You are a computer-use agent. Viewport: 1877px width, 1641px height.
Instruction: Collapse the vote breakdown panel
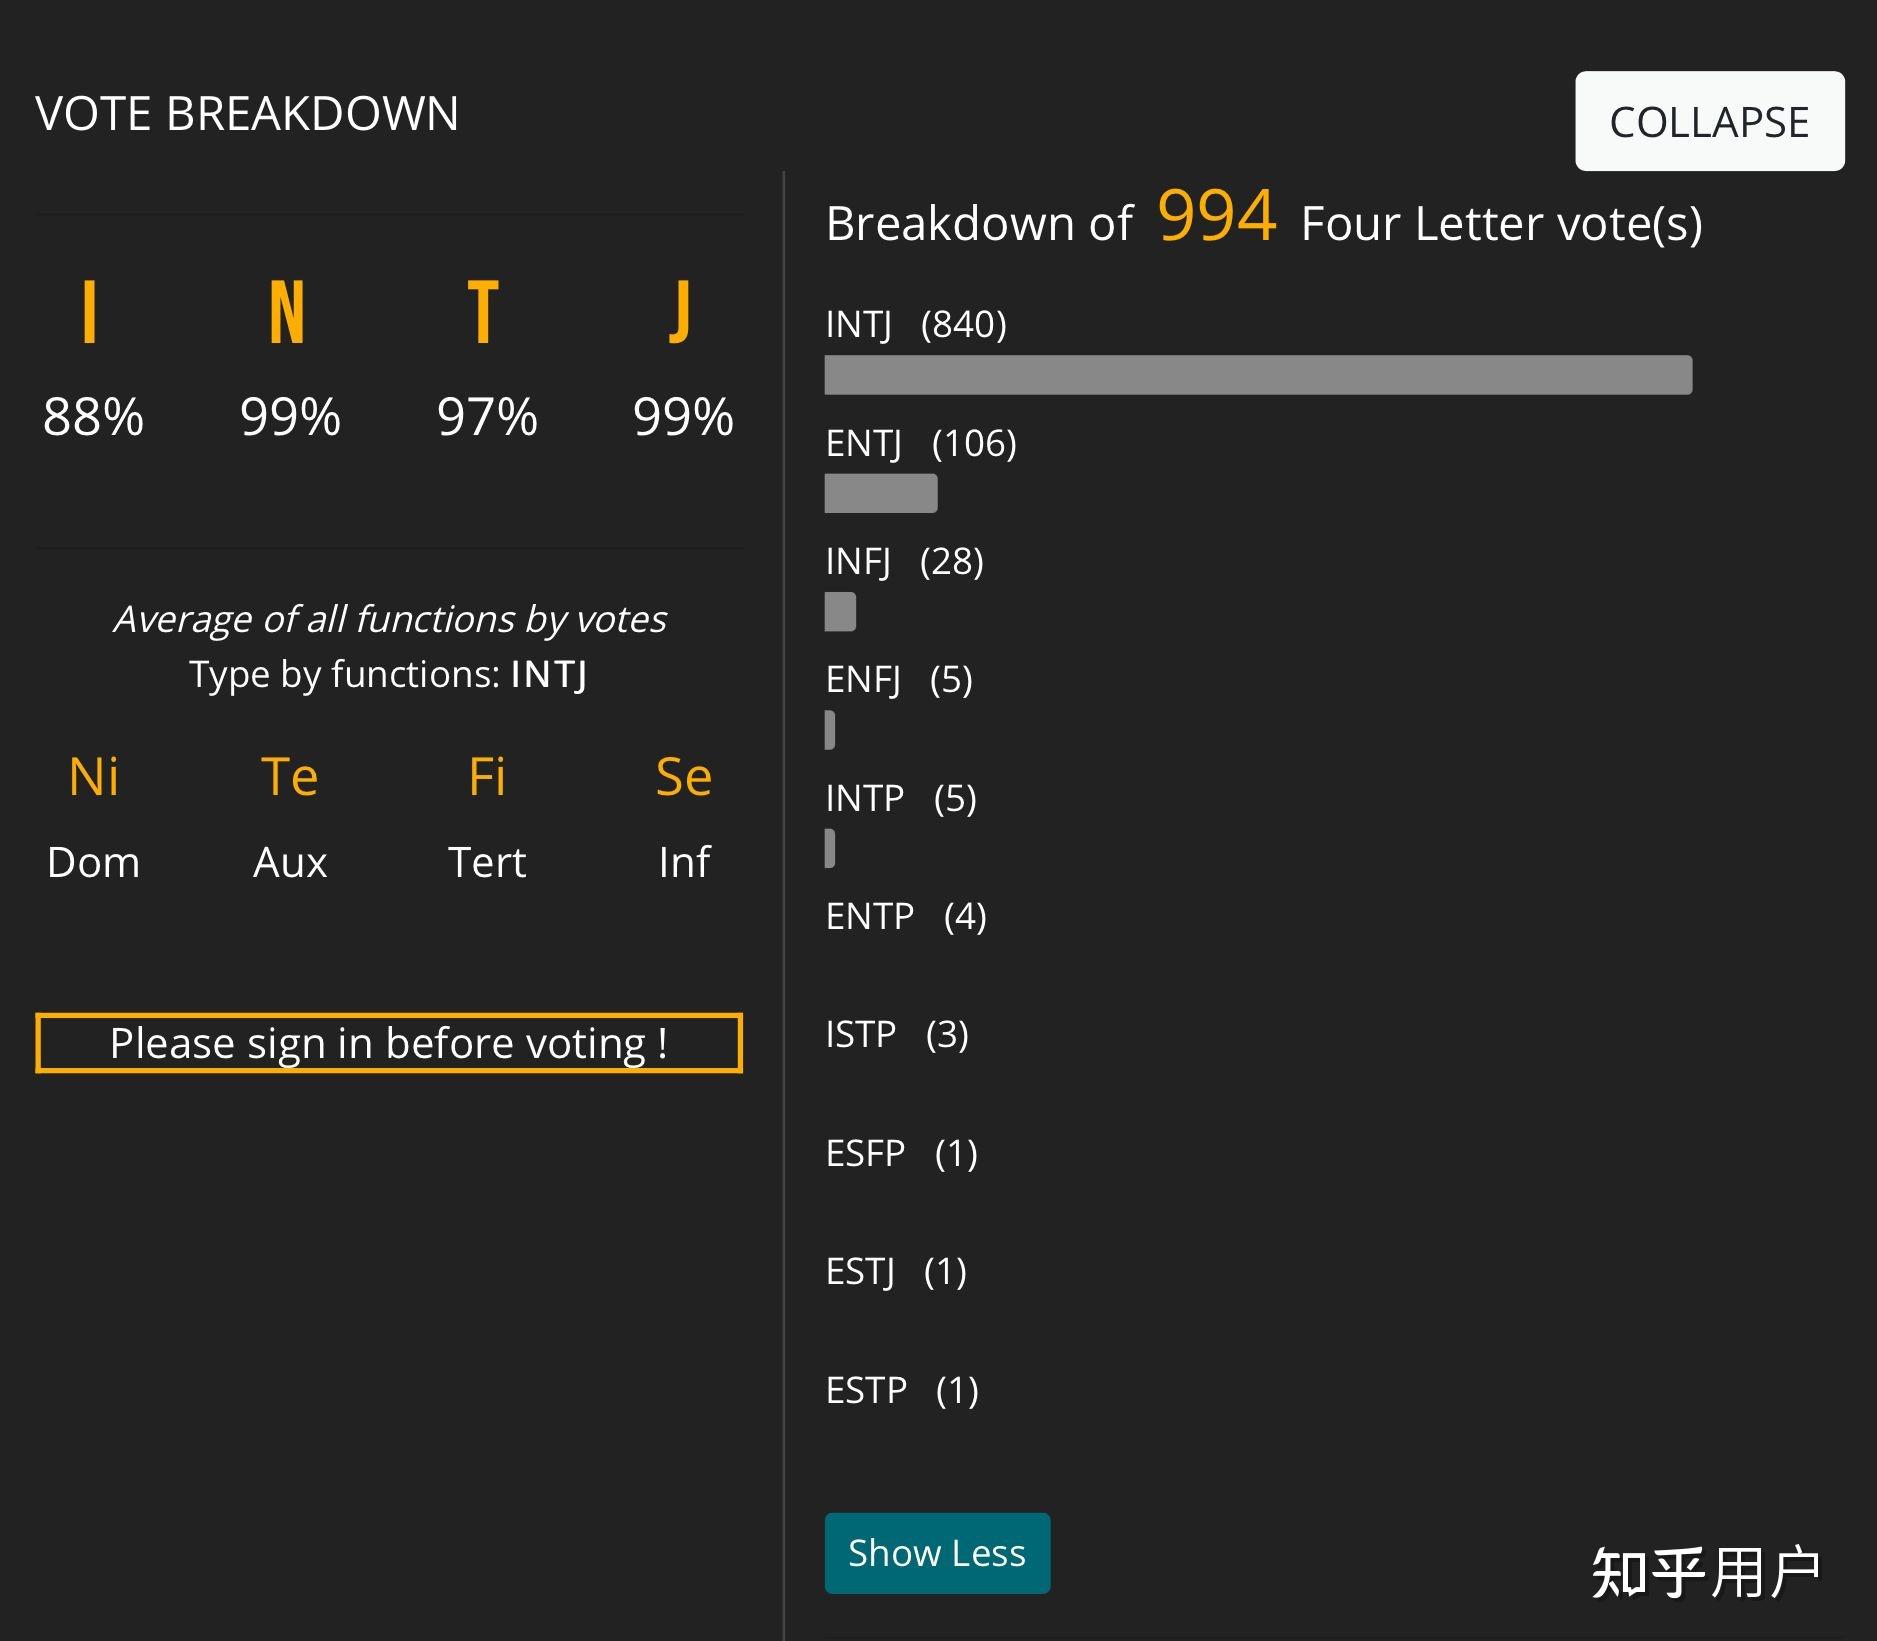point(1709,121)
